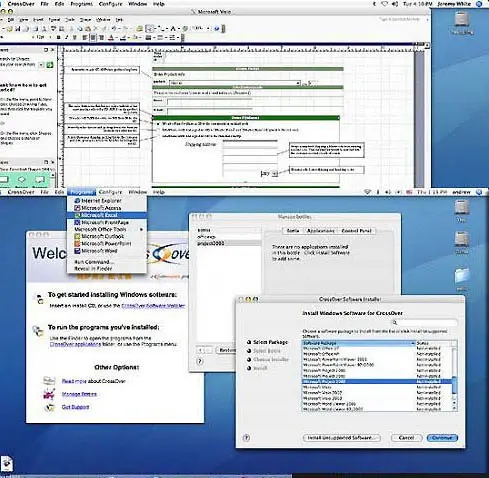Center-align text using the Visio toolbar
This screenshot has width=489, height=478.
(x=93, y=38)
